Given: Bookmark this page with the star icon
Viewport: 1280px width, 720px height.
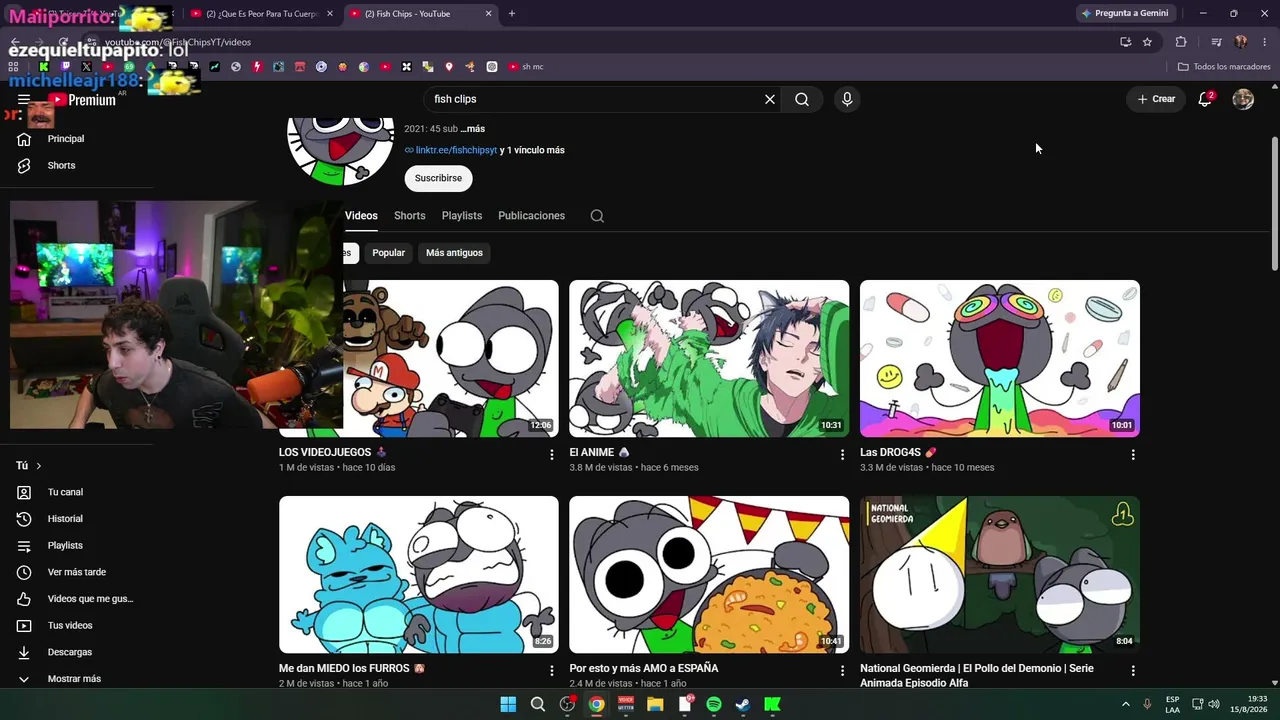Looking at the screenshot, I should click(1147, 42).
